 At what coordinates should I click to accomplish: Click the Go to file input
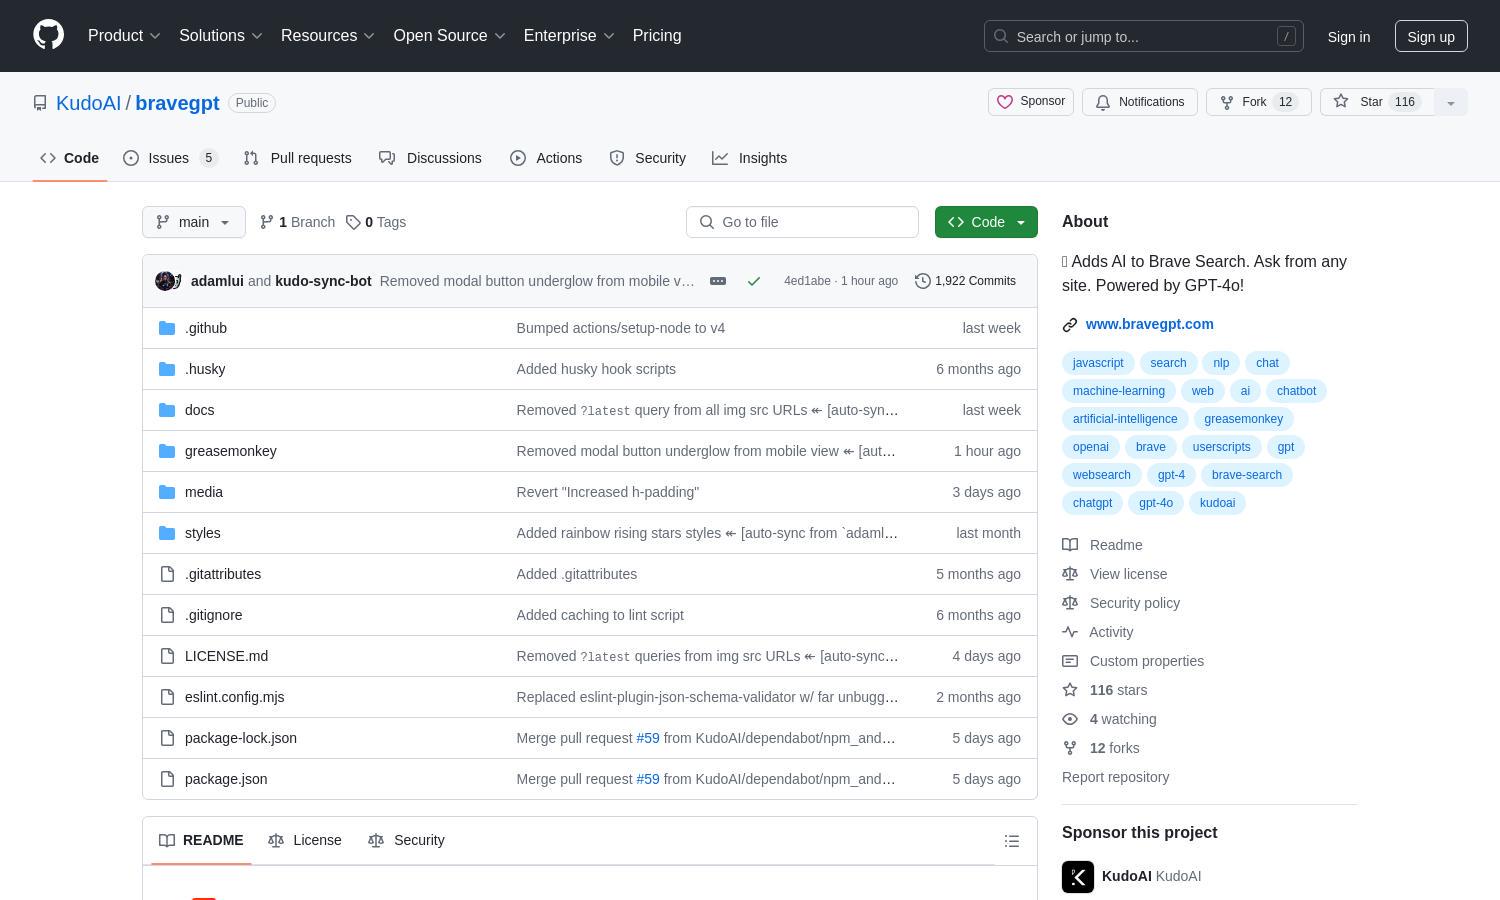tap(802, 222)
